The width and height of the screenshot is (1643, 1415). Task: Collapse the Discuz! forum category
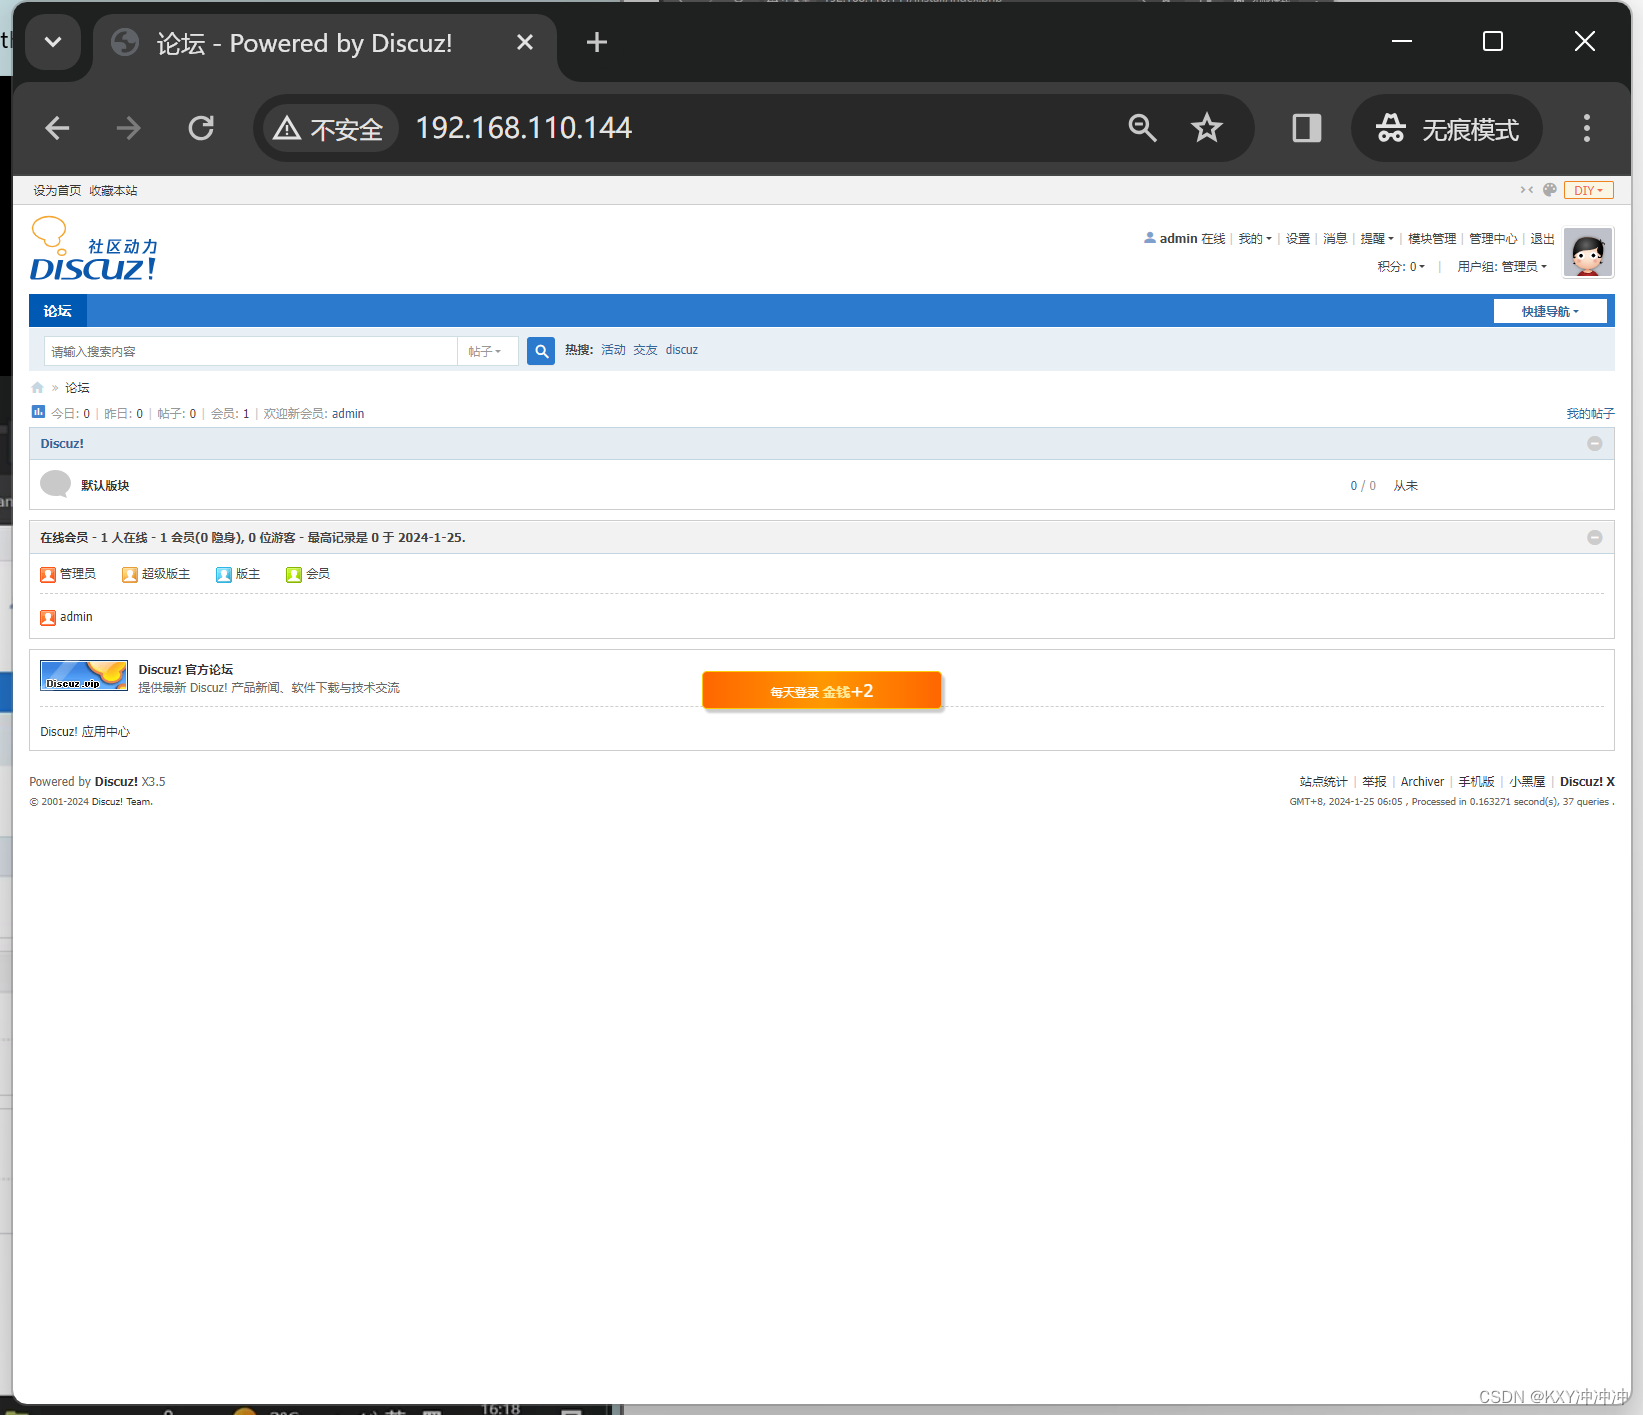1595,444
